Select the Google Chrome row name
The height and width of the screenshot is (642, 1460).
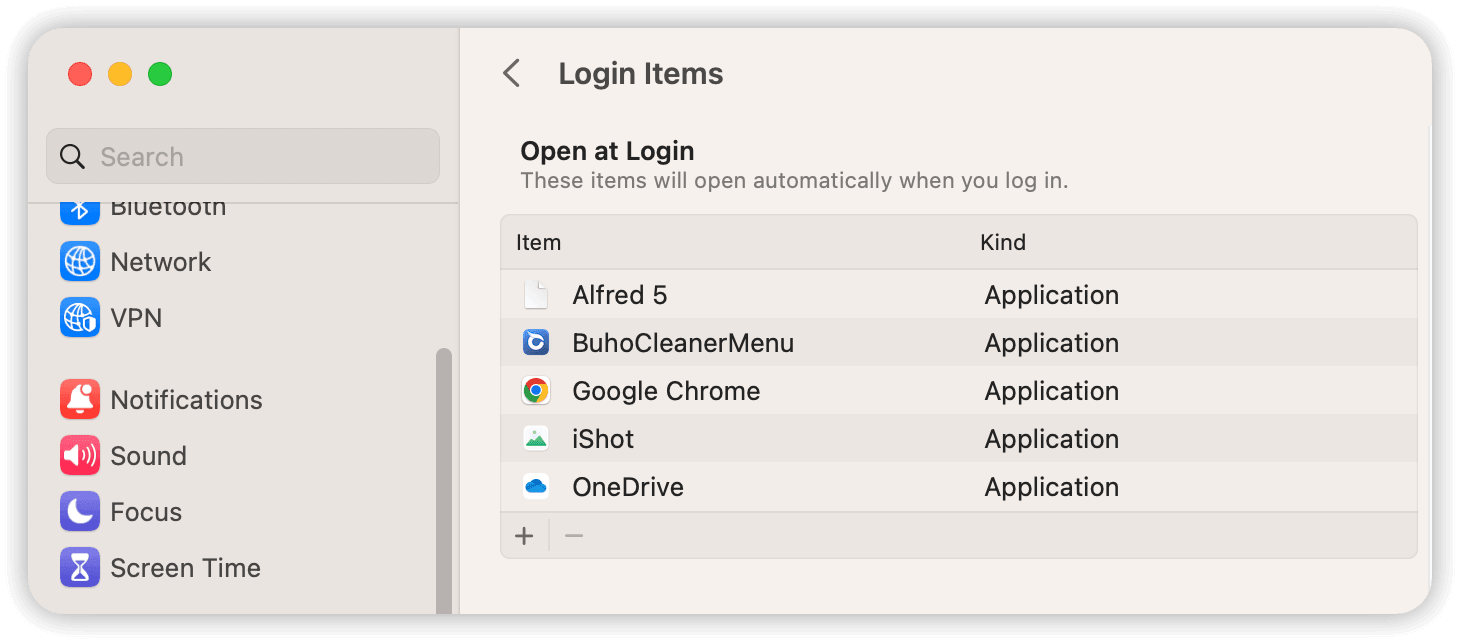pos(666,391)
